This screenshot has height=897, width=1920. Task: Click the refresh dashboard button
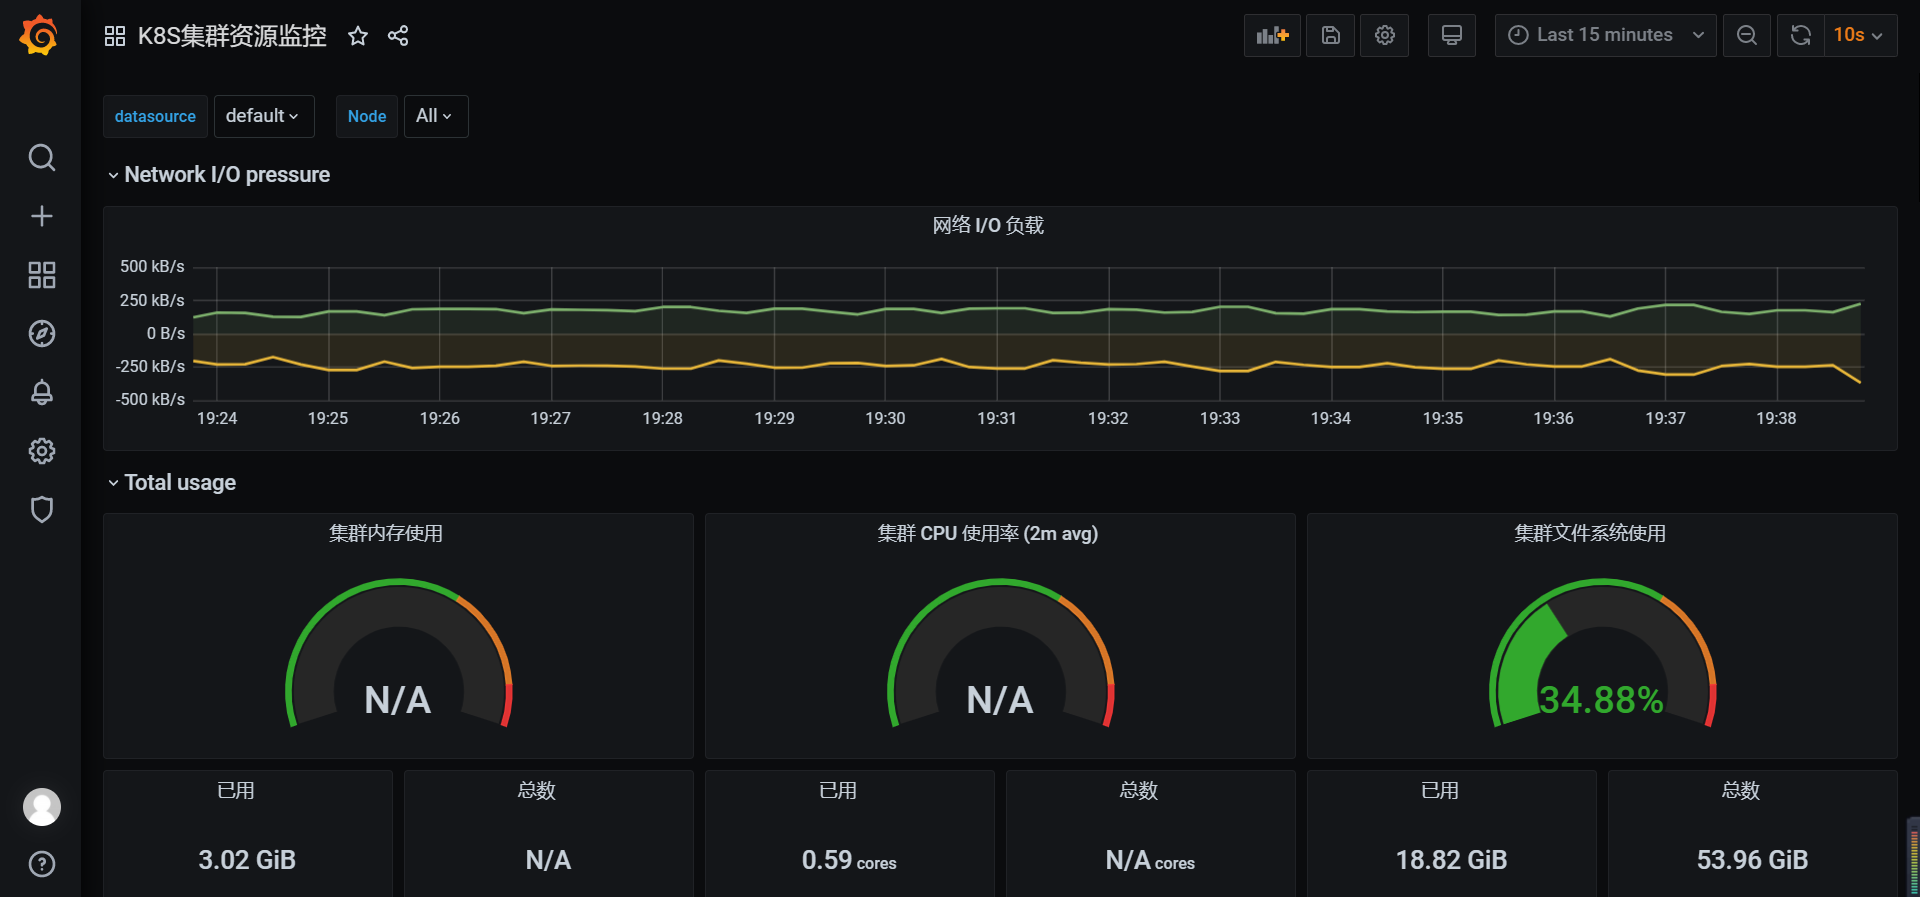(x=1800, y=36)
